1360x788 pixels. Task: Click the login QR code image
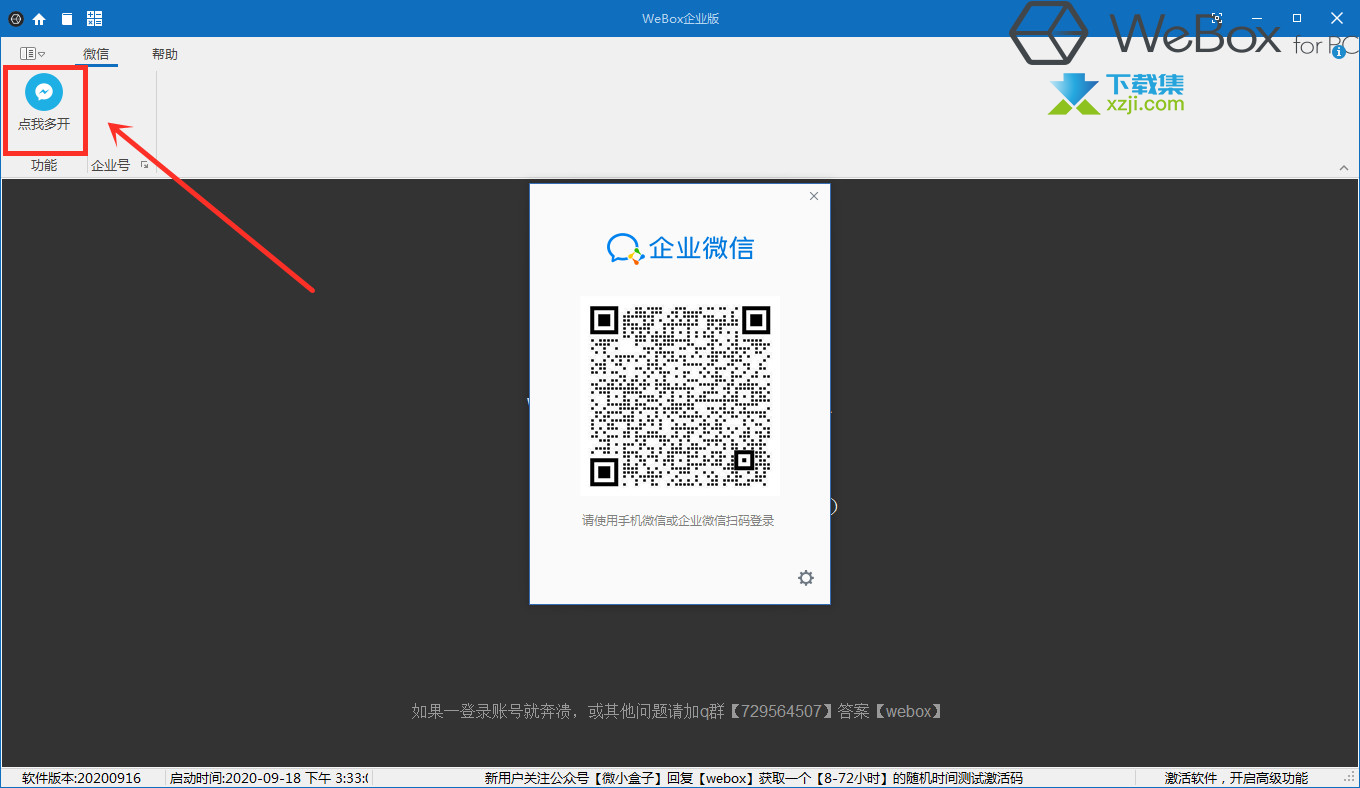tap(680, 396)
